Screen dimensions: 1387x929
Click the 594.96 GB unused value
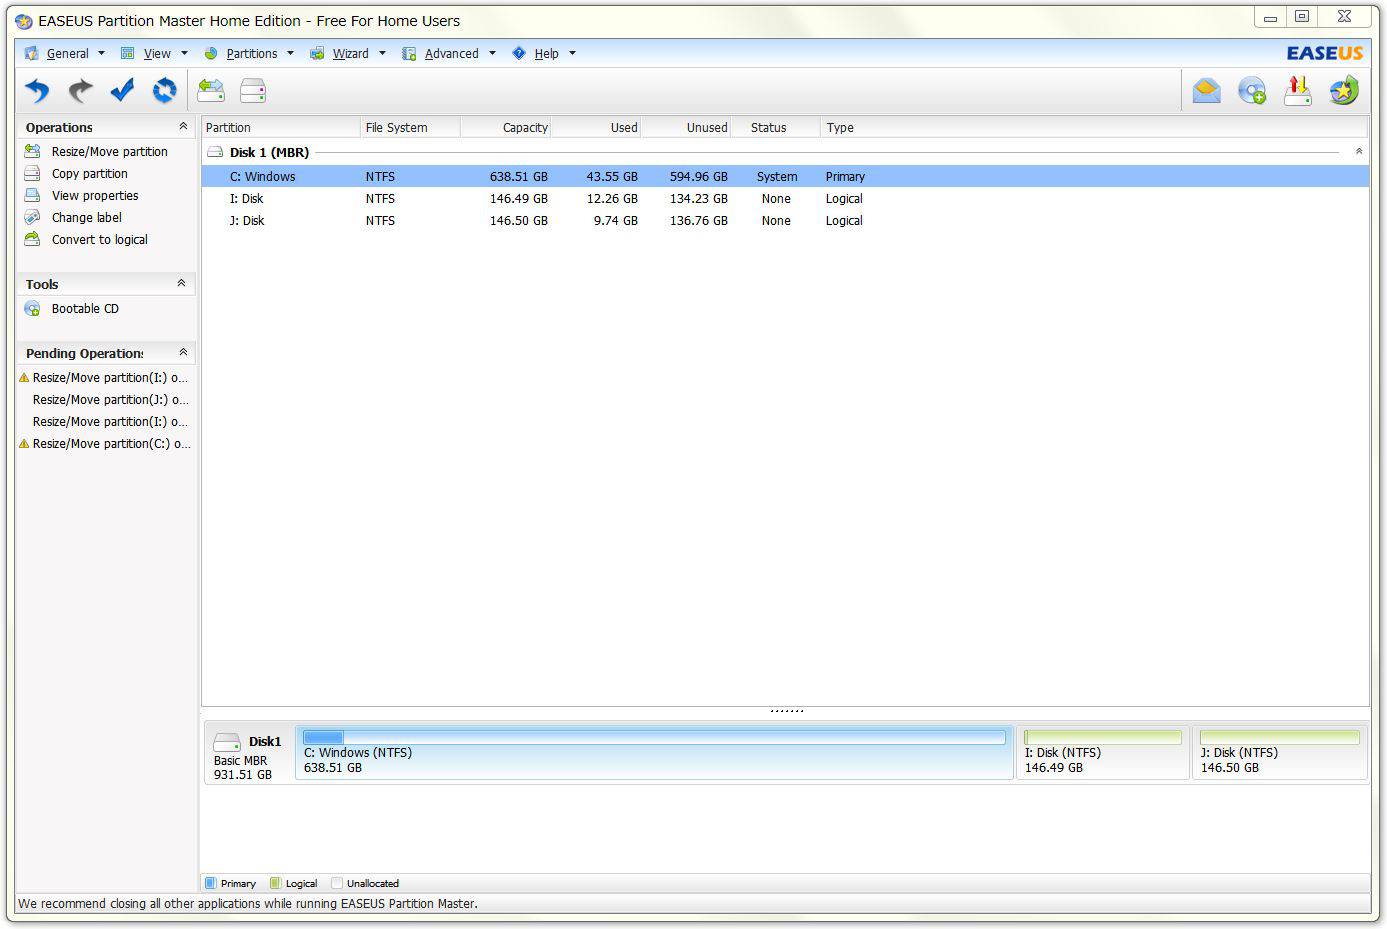pos(698,176)
